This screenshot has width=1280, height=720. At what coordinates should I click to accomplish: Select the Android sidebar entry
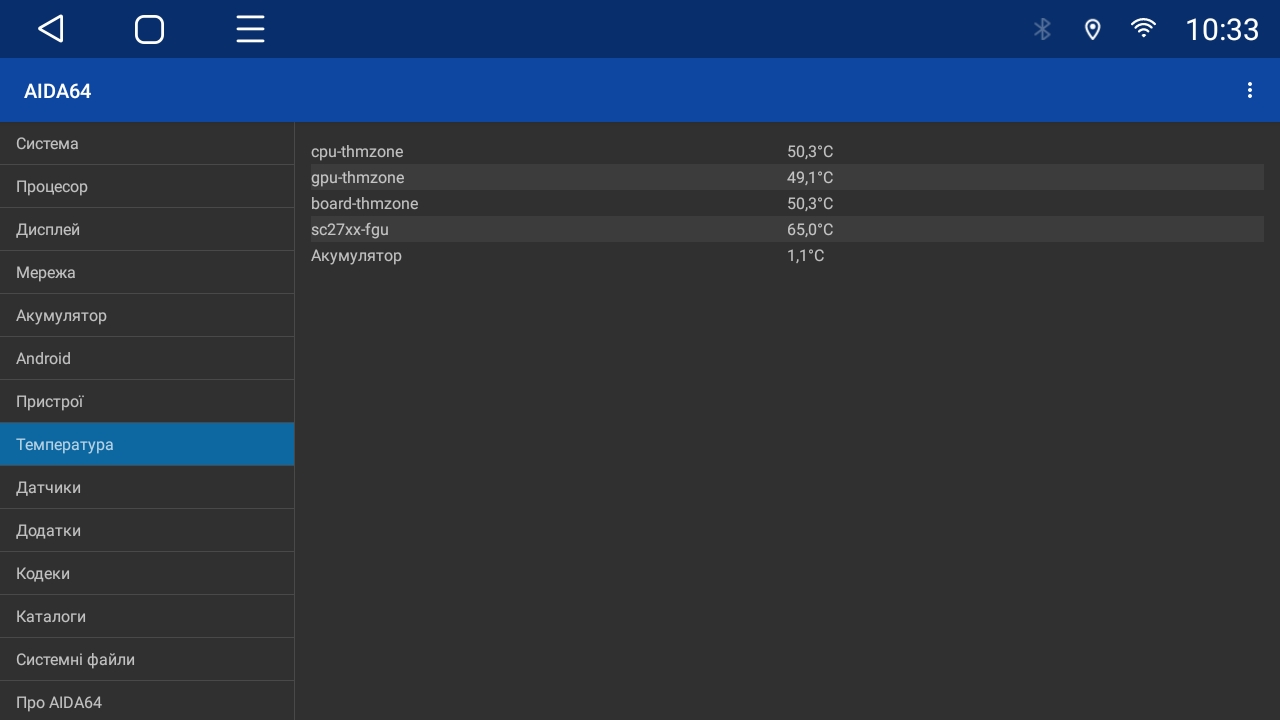(x=147, y=358)
